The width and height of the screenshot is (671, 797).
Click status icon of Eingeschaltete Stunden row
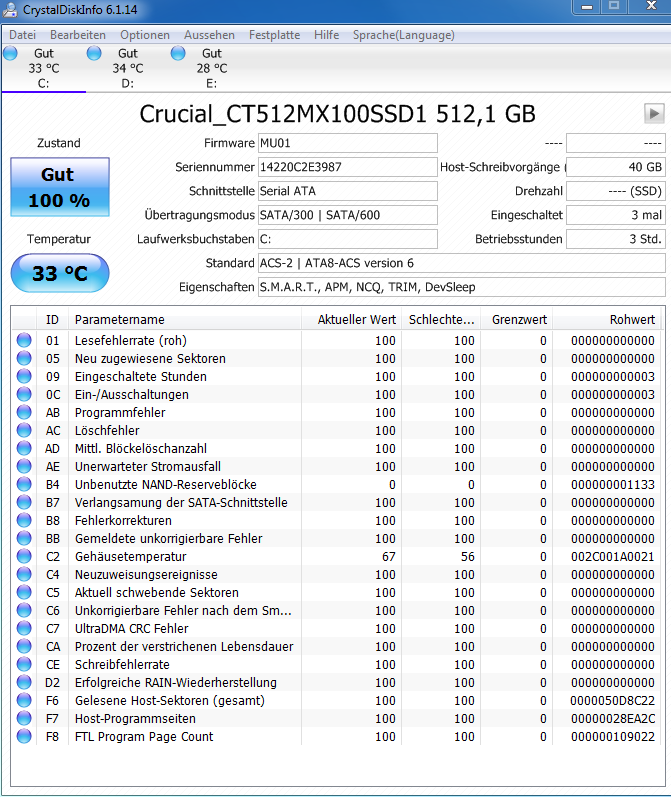(24, 376)
